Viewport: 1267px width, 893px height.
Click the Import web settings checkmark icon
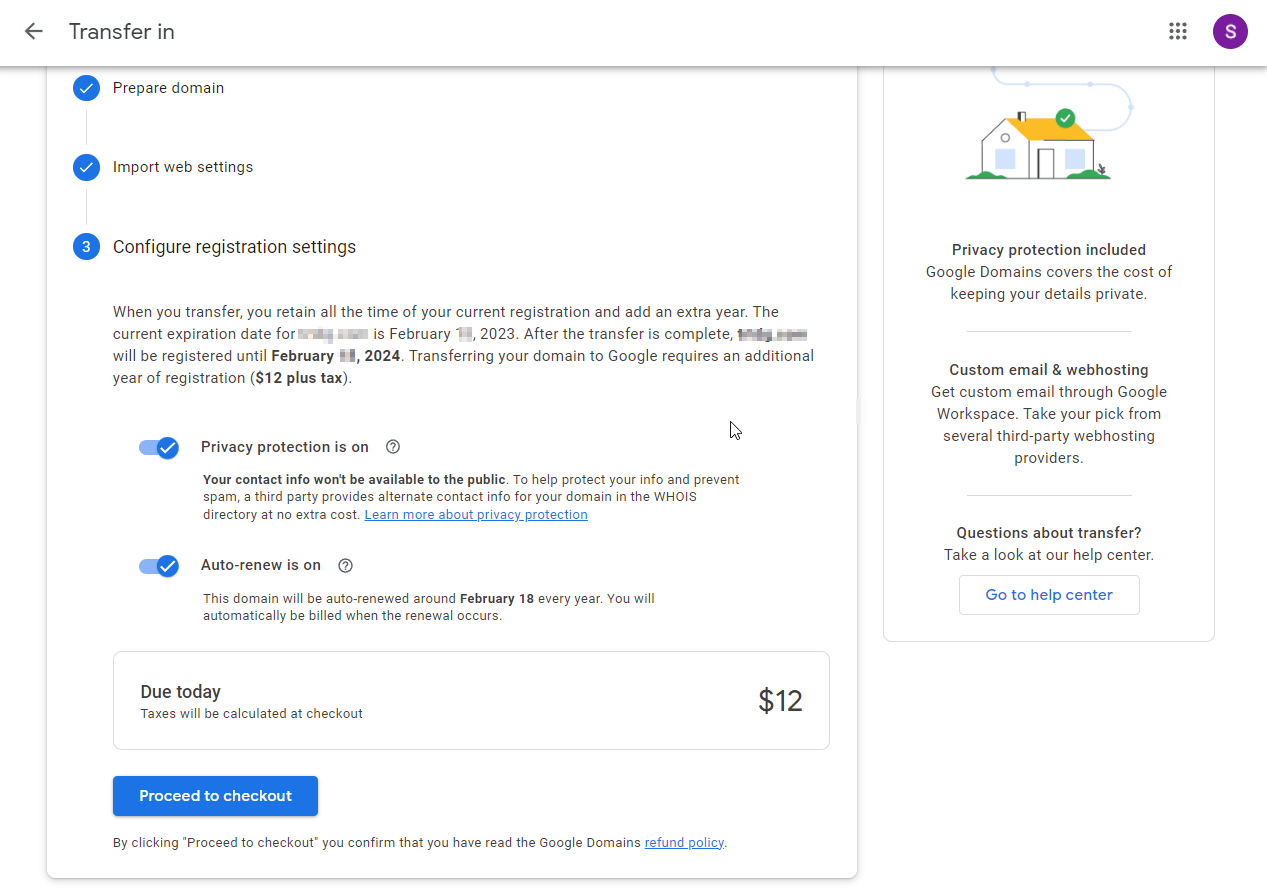point(86,167)
